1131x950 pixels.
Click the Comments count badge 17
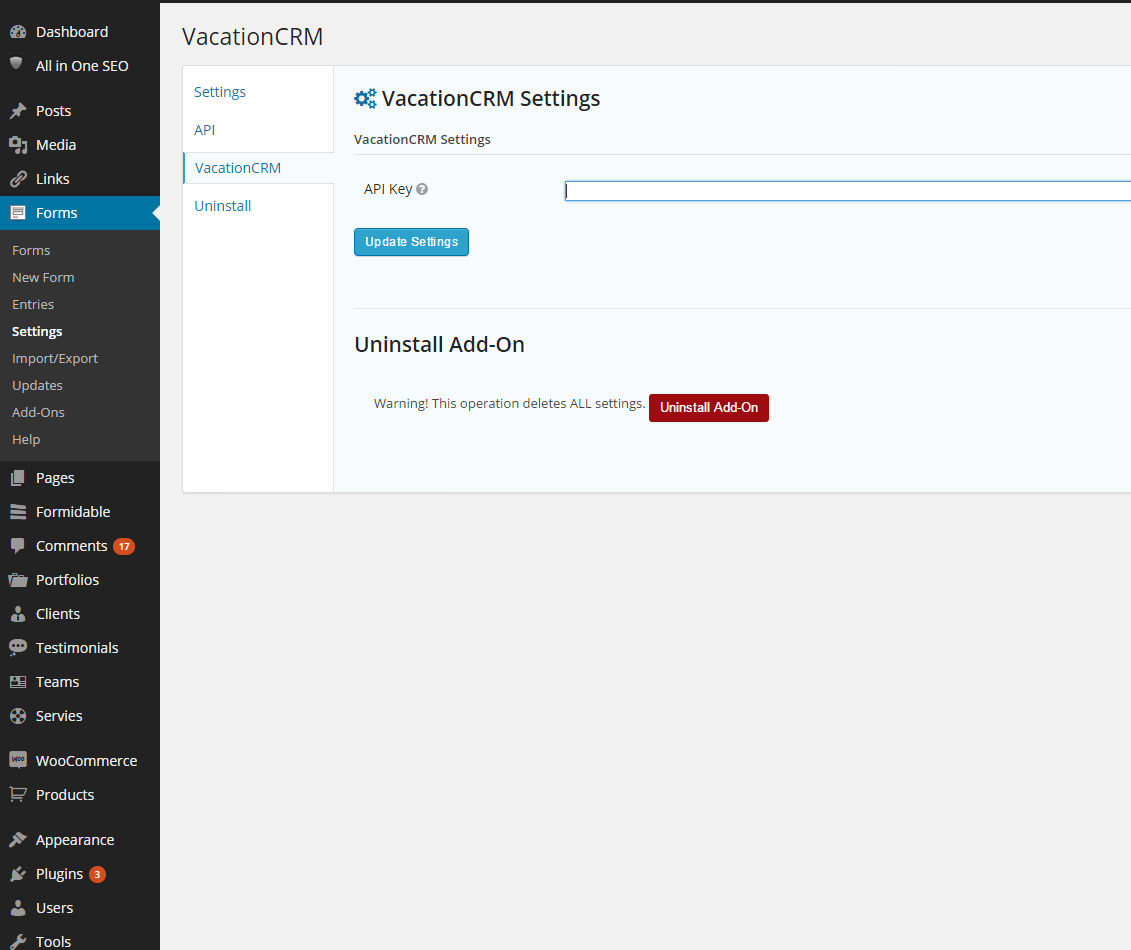[124, 546]
